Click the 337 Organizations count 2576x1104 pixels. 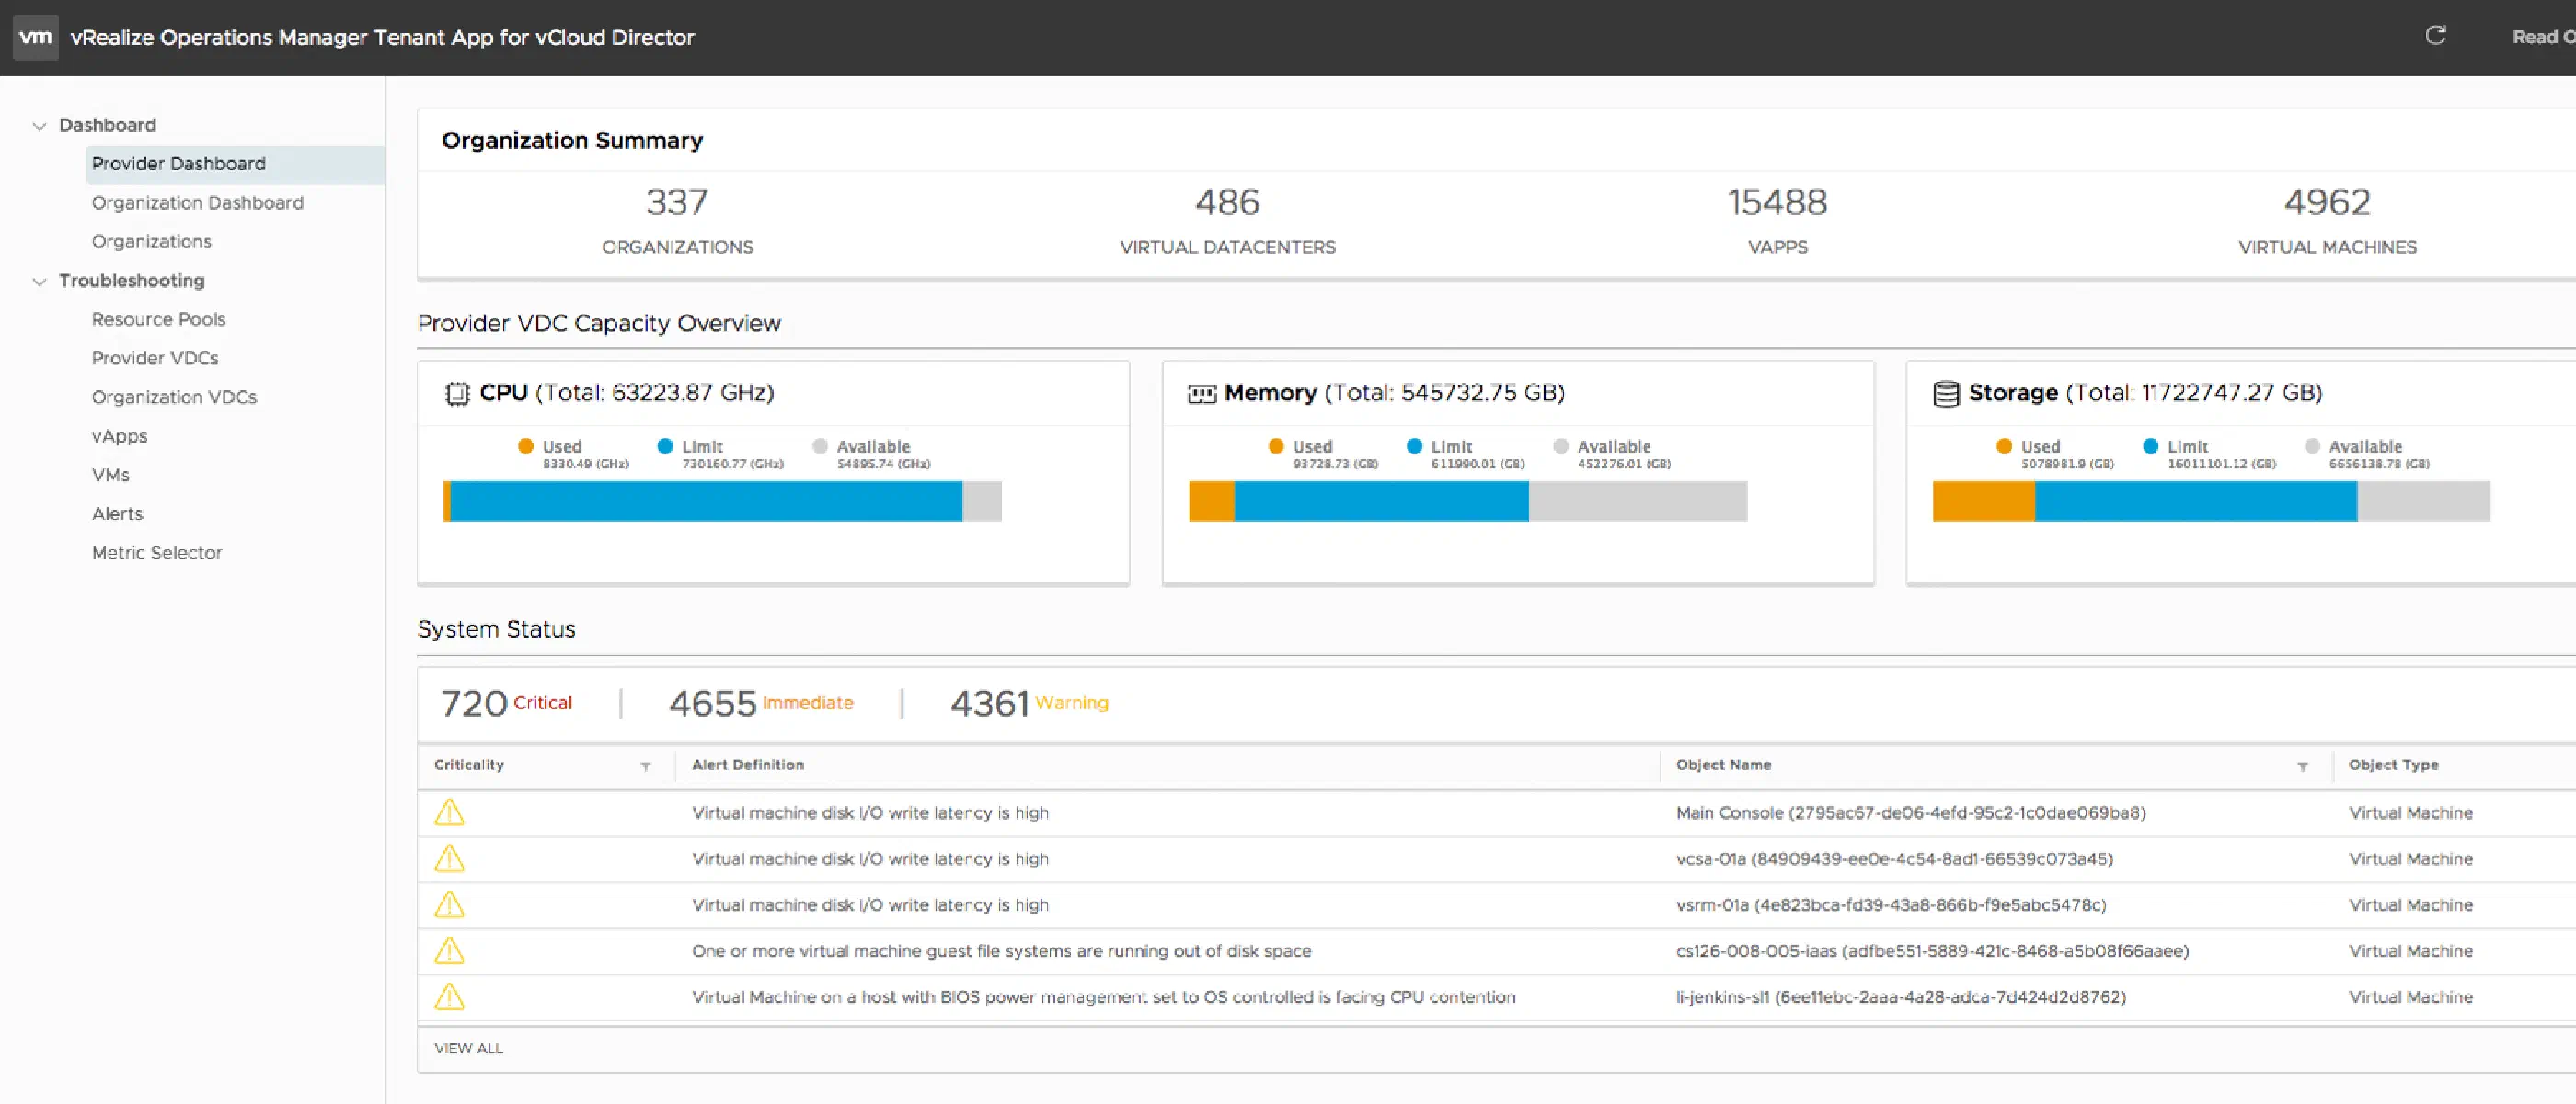[x=677, y=203]
